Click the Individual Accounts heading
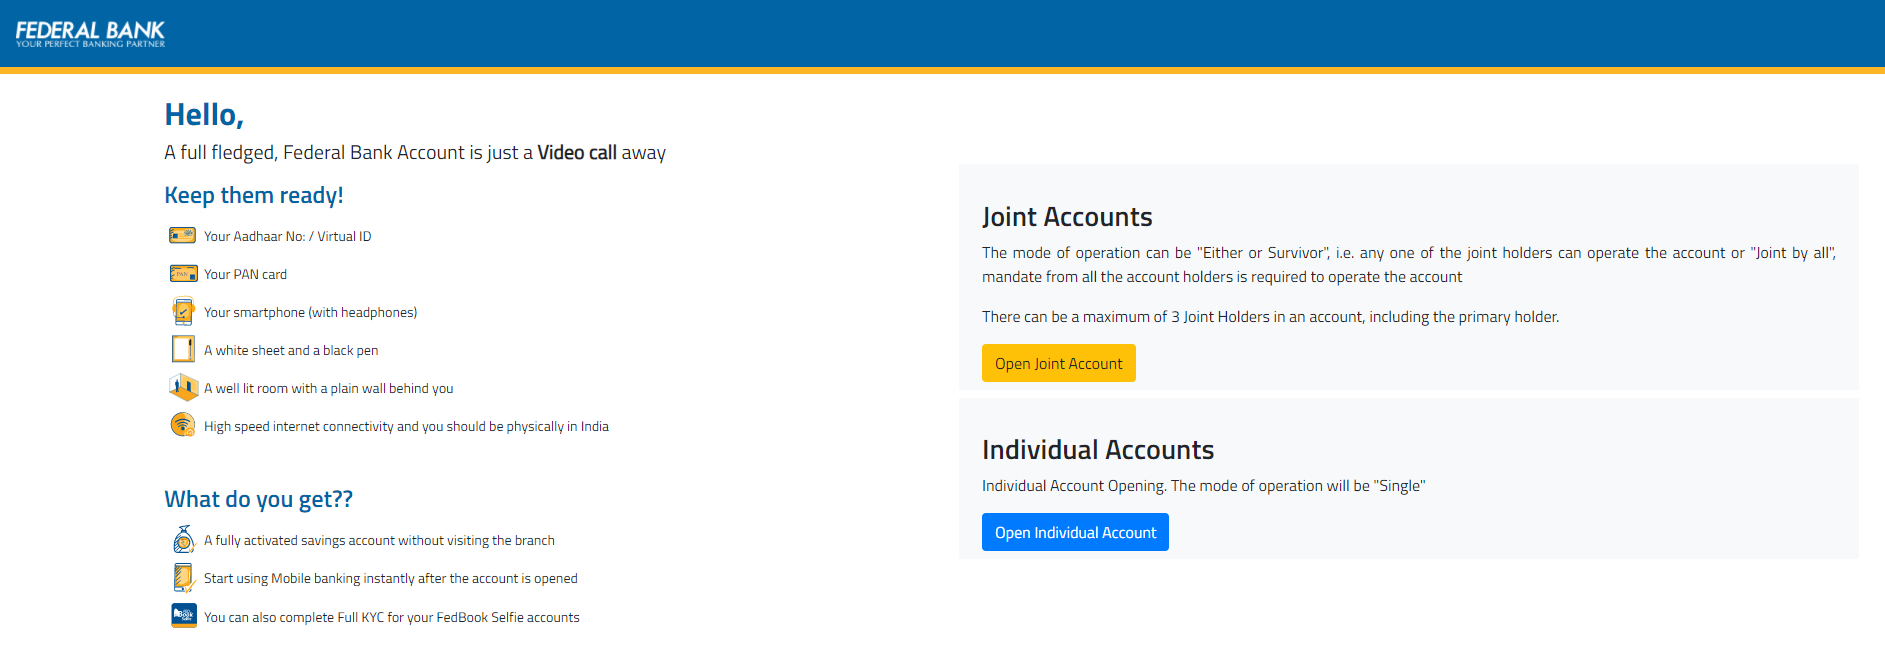This screenshot has width=1885, height=666. 1097,450
